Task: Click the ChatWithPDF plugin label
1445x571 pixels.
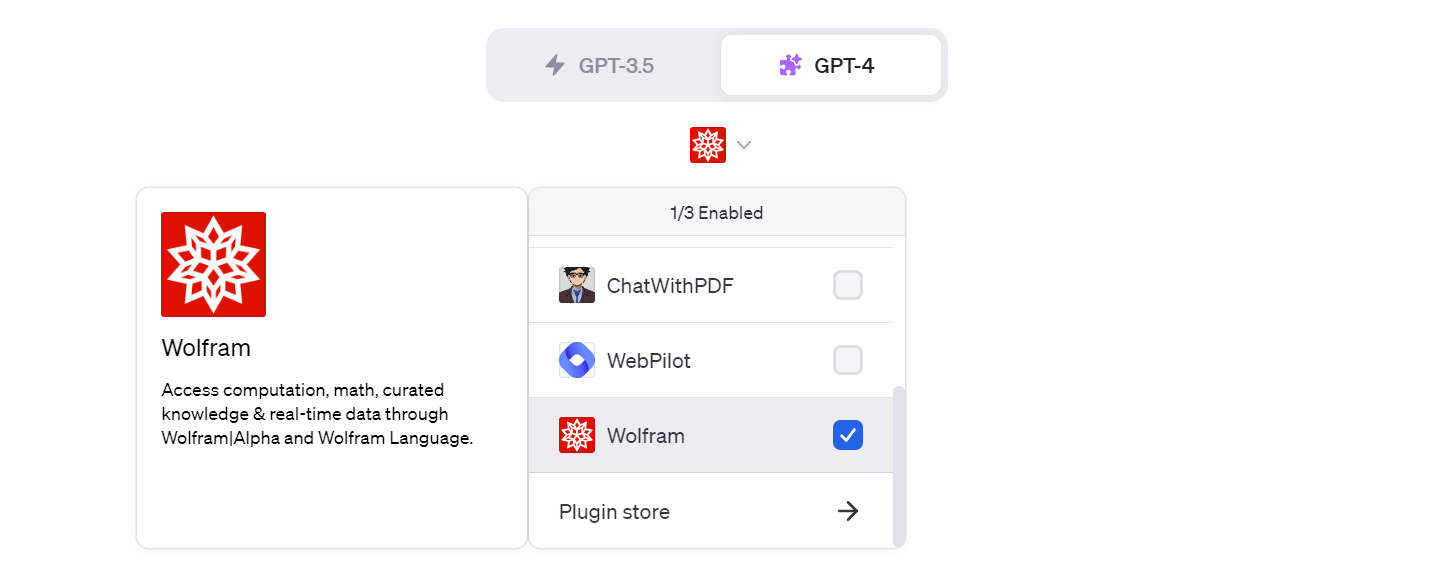Action: click(x=670, y=286)
